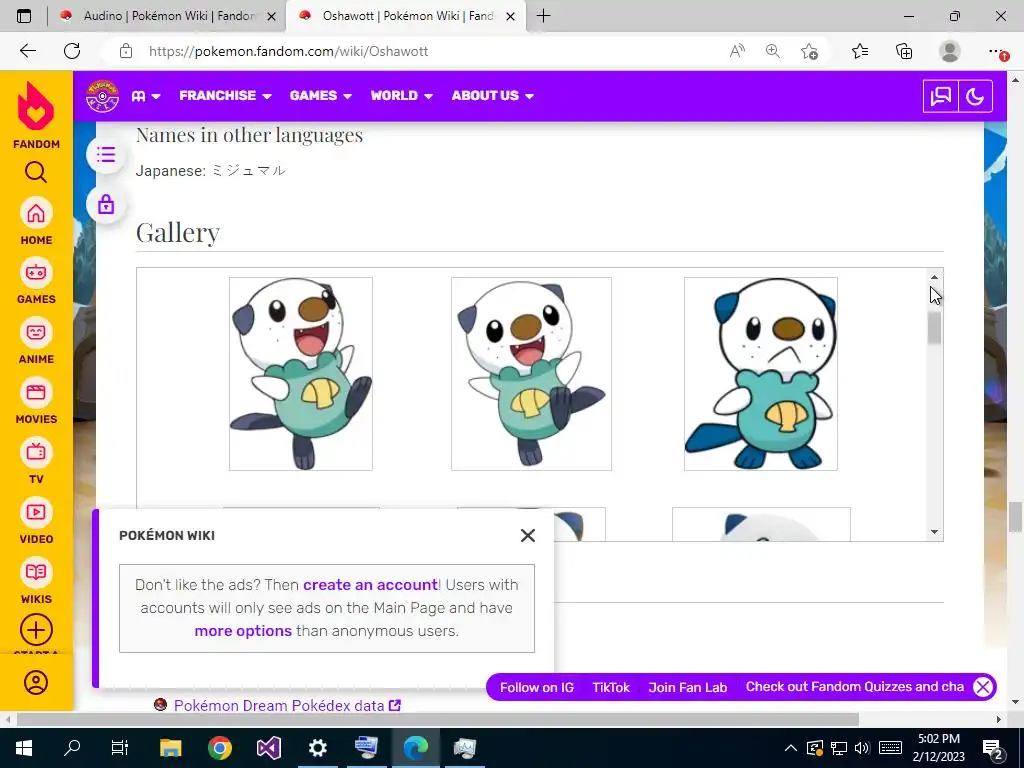
Task: Add this page to favorites star
Action: [x=809, y=51]
